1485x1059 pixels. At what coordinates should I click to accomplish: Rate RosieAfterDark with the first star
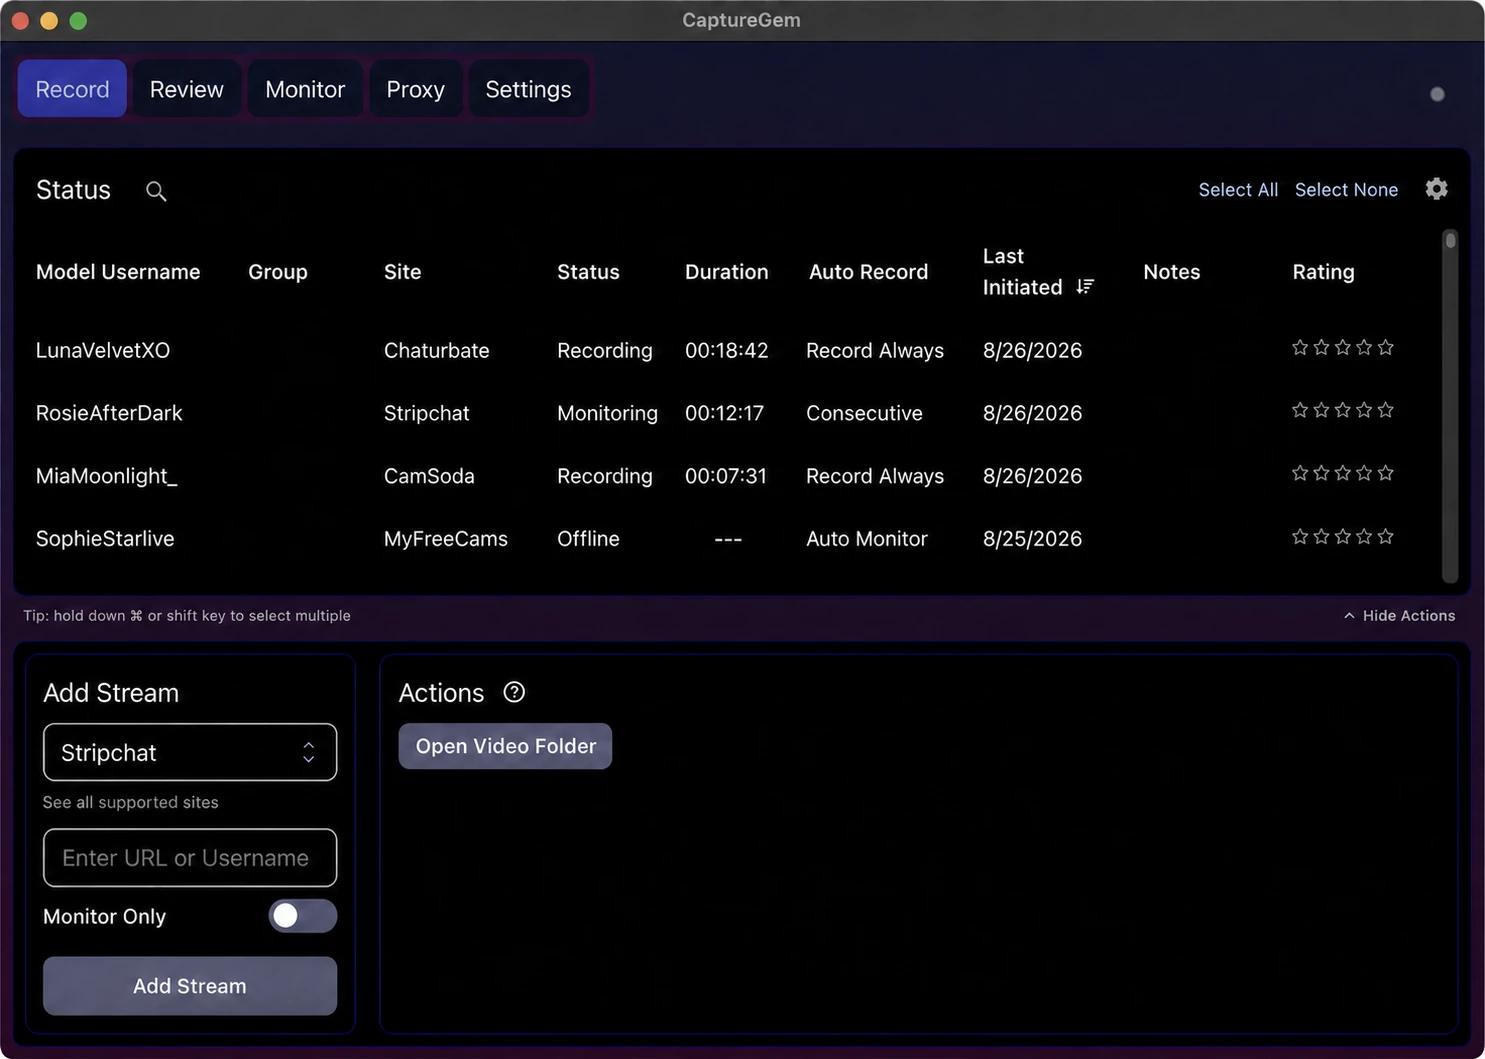tap(1300, 411)
